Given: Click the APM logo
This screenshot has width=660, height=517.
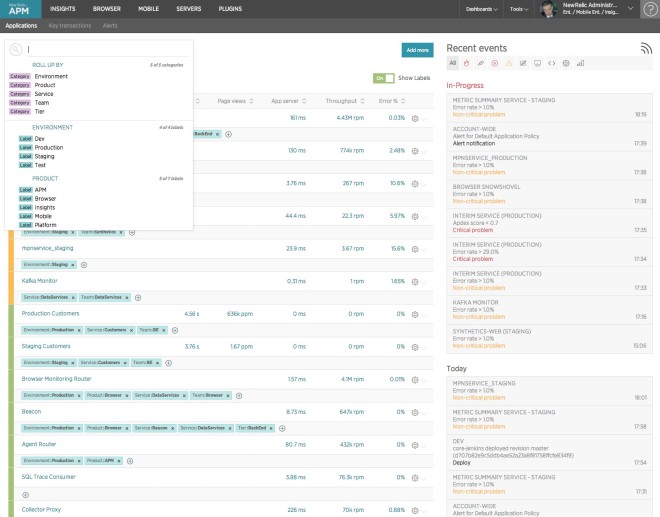Looking at the screenshot, I should (x=21, y=9).
